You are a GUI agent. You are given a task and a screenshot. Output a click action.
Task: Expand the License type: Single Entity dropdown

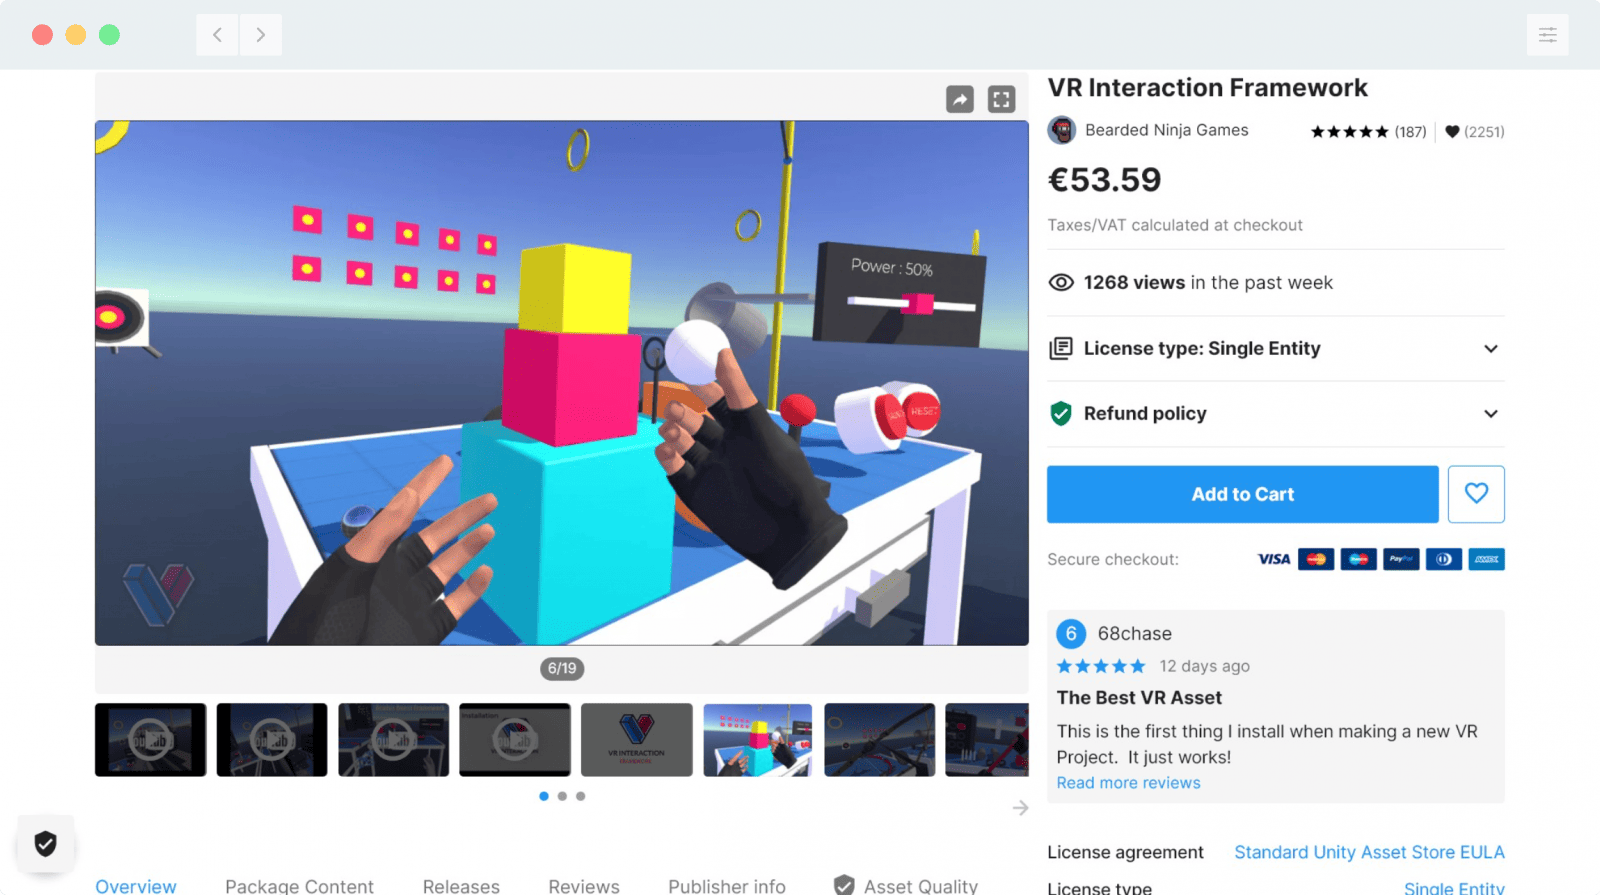1276,349
